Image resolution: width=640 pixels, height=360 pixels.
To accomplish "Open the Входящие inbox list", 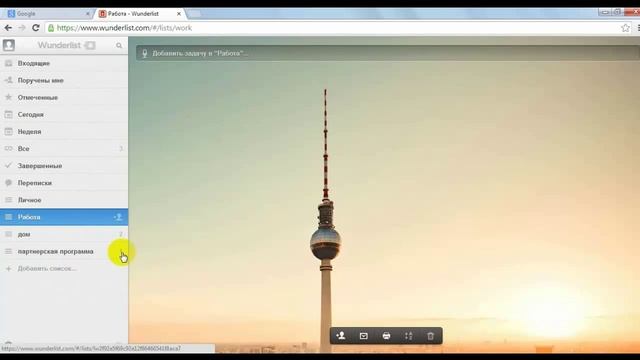I will (64, 63).
